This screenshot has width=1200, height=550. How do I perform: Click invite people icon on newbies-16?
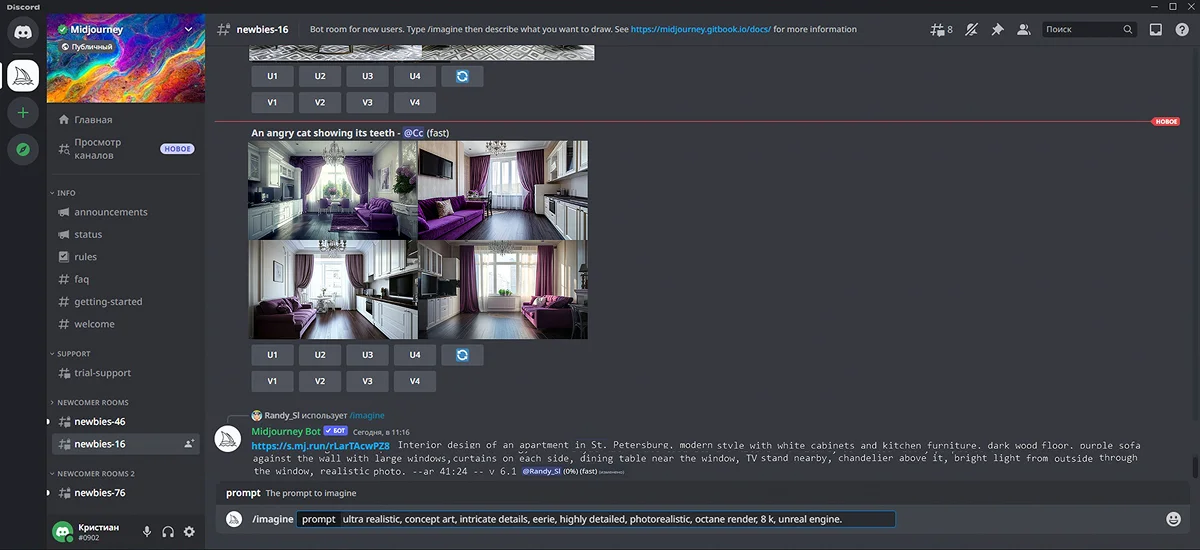(x=189, y=444)
